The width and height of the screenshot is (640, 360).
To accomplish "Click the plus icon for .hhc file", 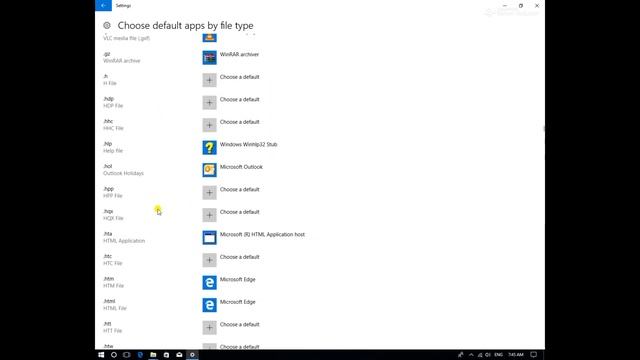I will click(209, 125).
